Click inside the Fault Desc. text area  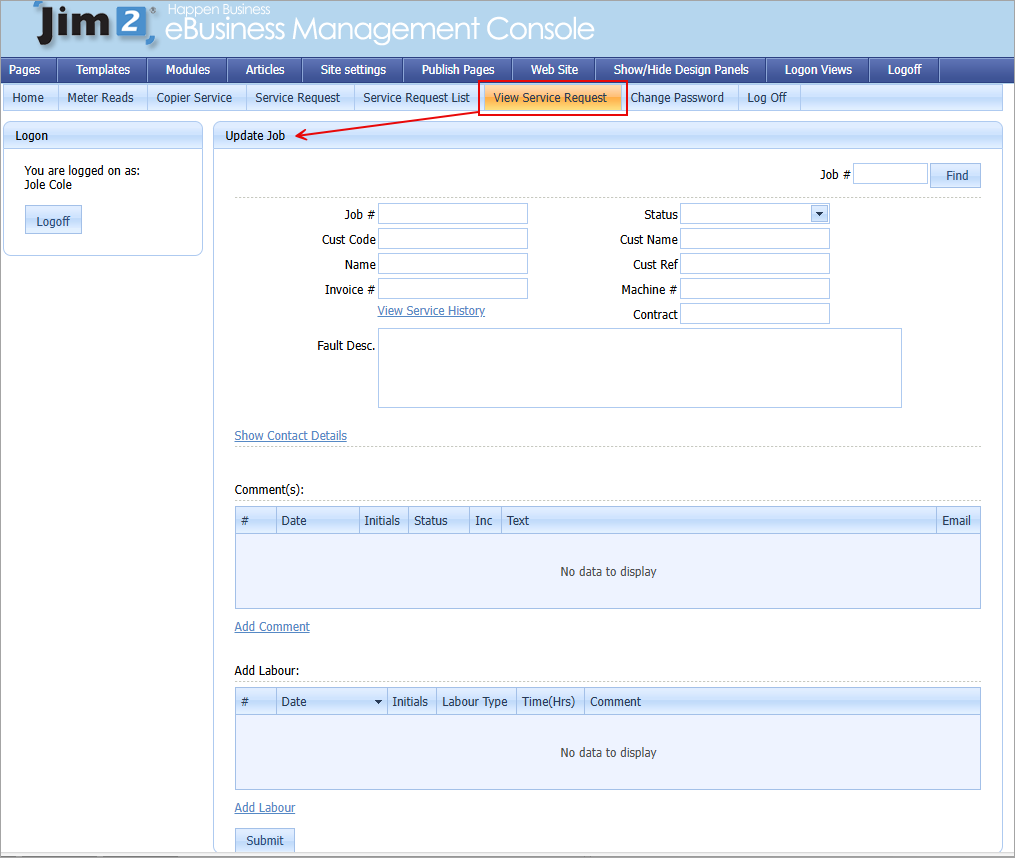pos(639,368)
